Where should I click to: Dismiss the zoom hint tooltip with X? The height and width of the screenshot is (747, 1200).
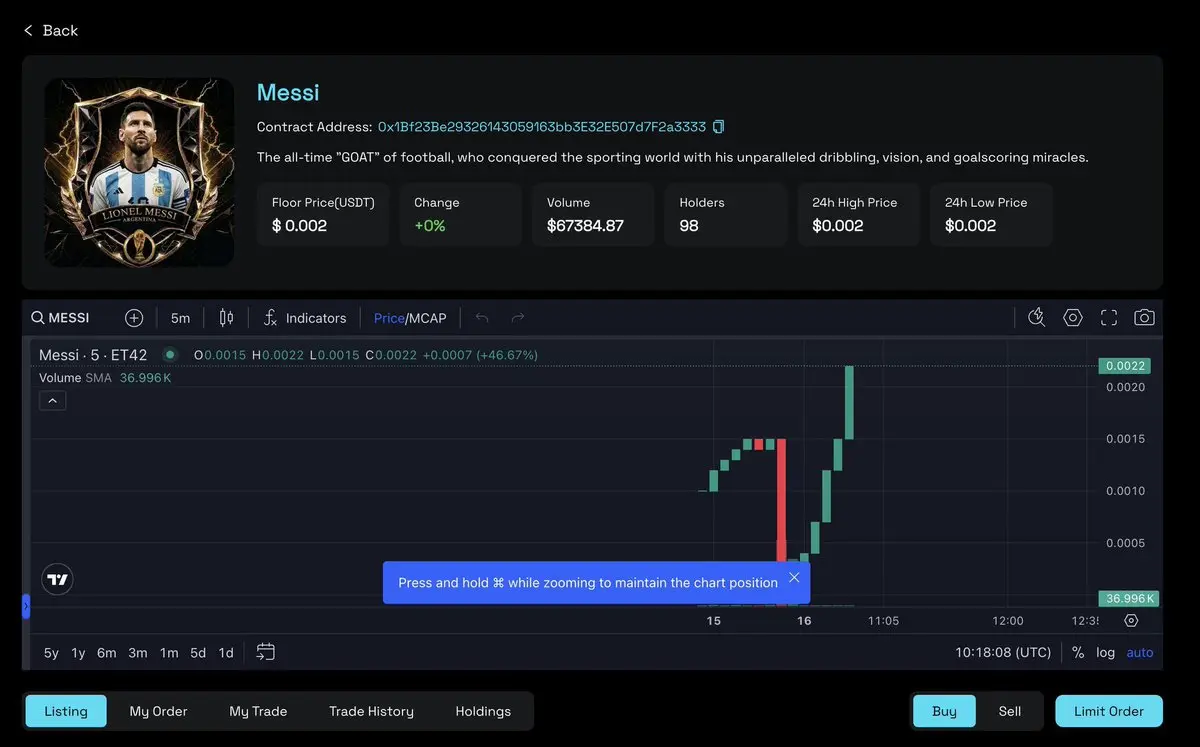click(x=794, y=578)
